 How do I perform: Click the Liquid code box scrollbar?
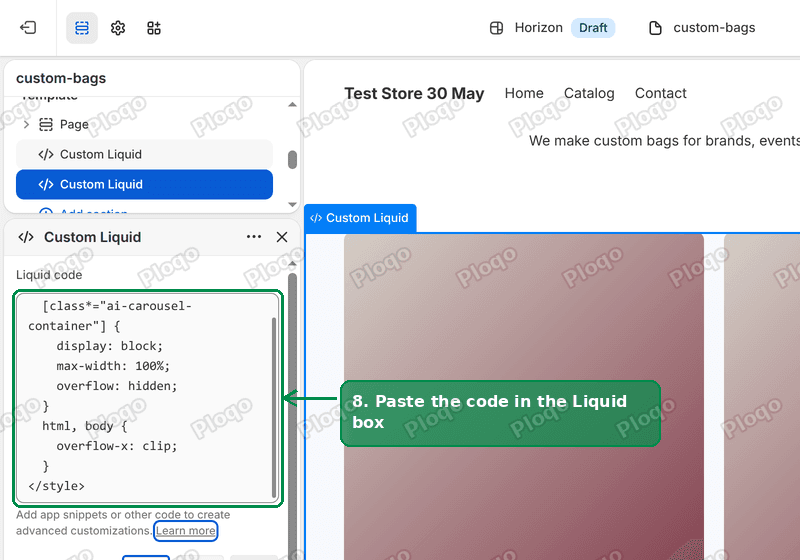click(x=274, y=407)
